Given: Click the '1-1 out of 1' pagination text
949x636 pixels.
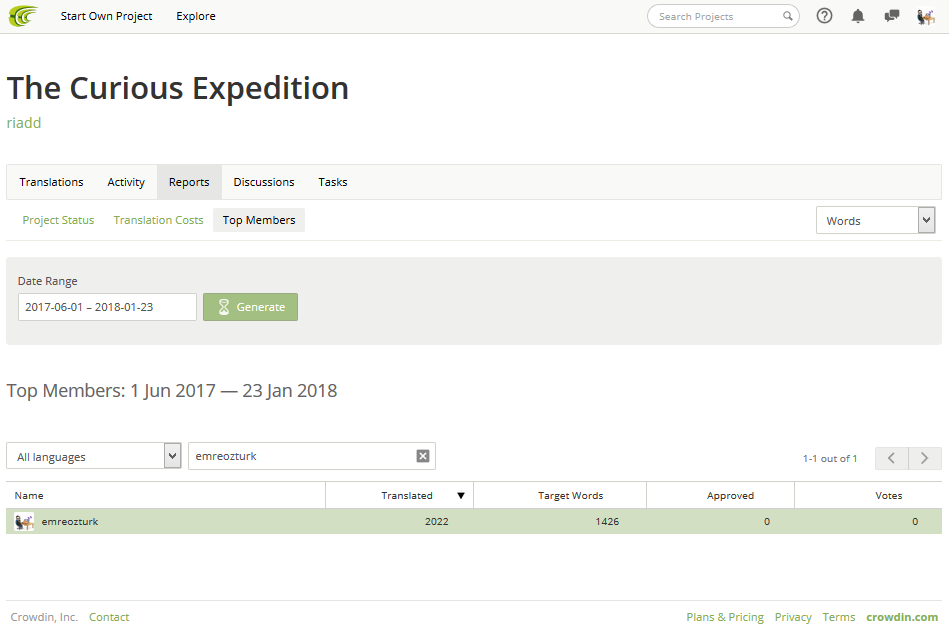Looking at the screenshot, I should pos(830,459).
